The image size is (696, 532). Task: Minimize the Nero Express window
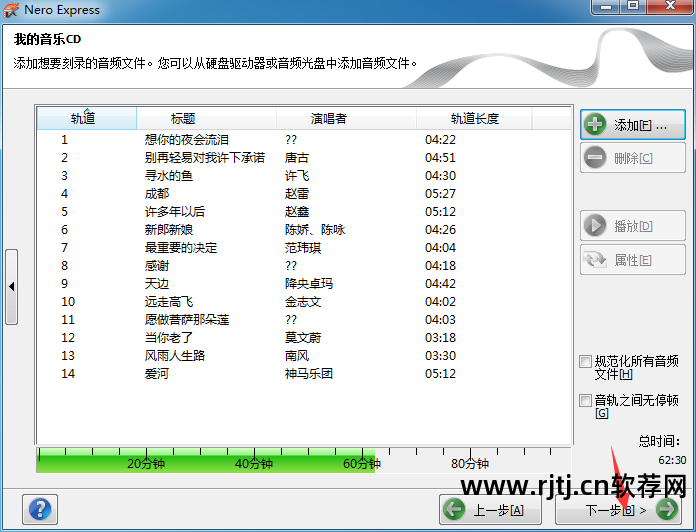coord(606,6)
